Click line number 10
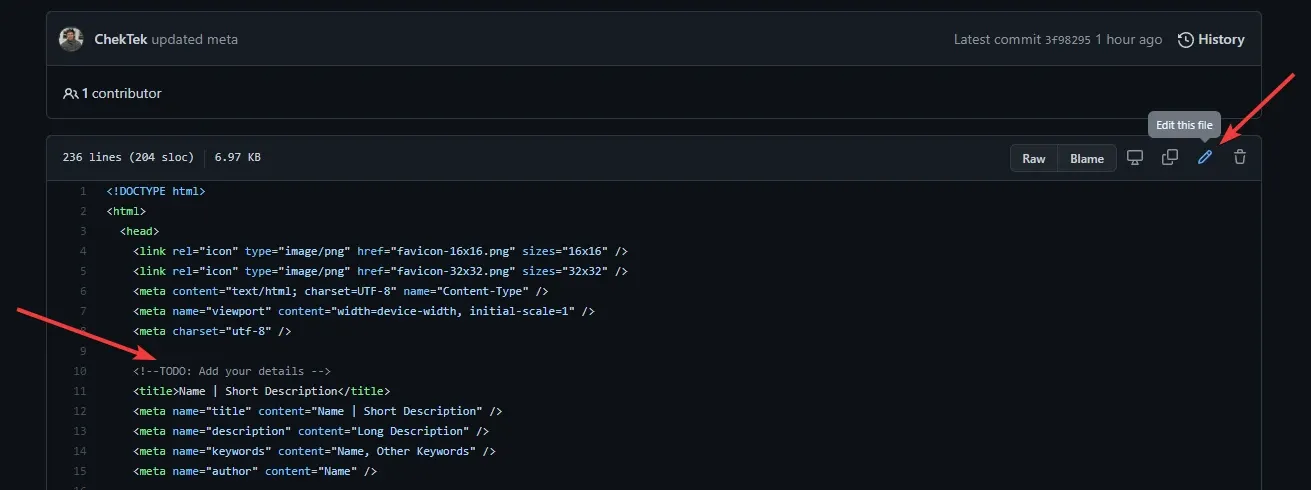 click(80, 371)
